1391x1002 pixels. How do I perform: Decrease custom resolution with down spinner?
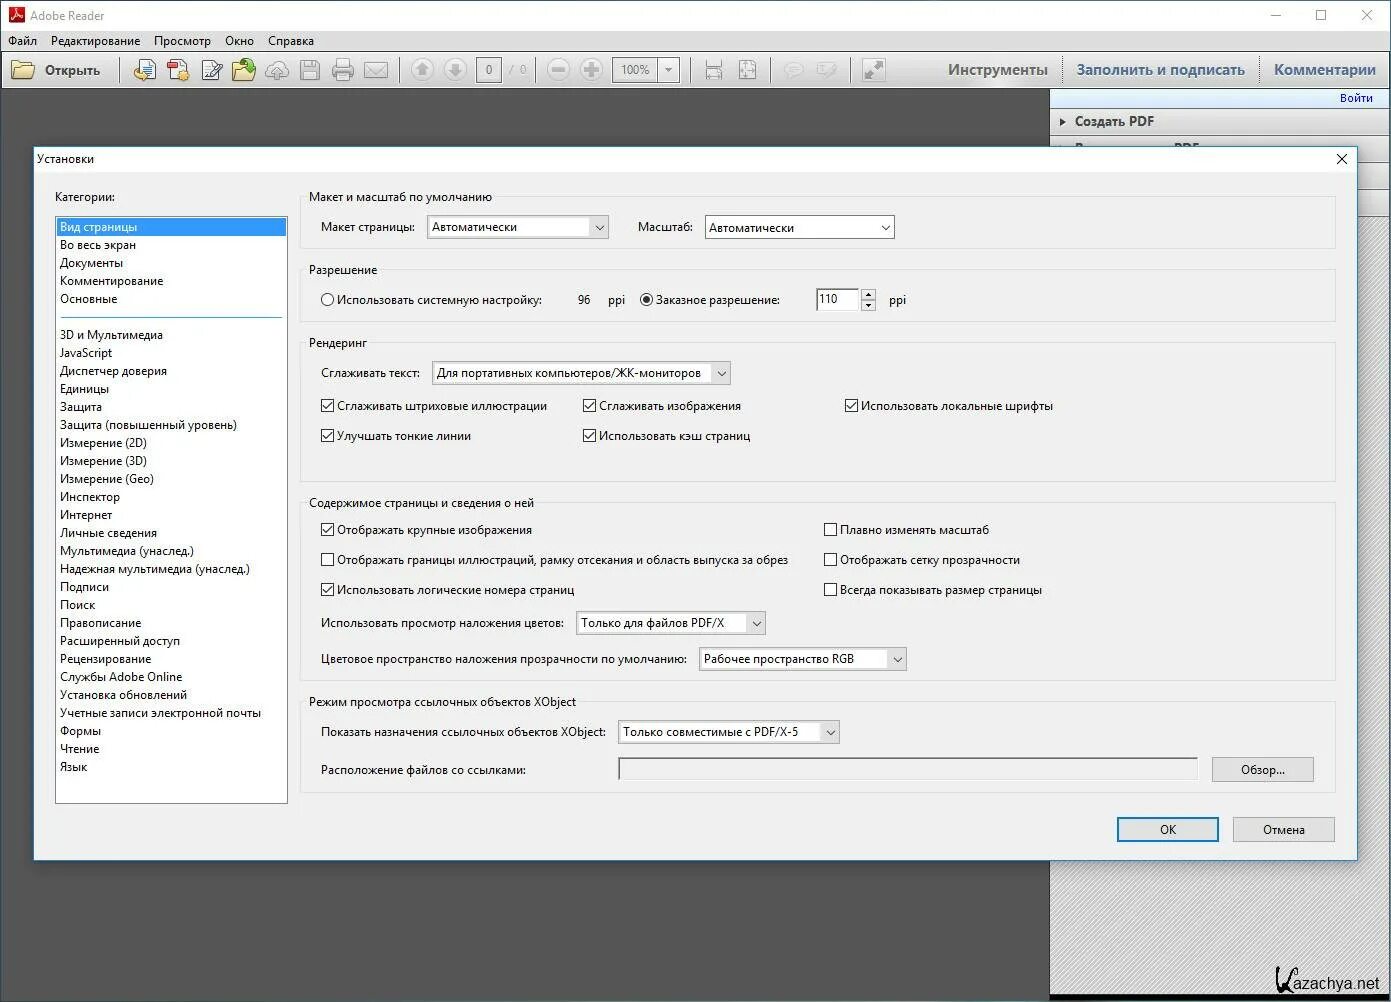pyautogui.click(x=868, y=306)
